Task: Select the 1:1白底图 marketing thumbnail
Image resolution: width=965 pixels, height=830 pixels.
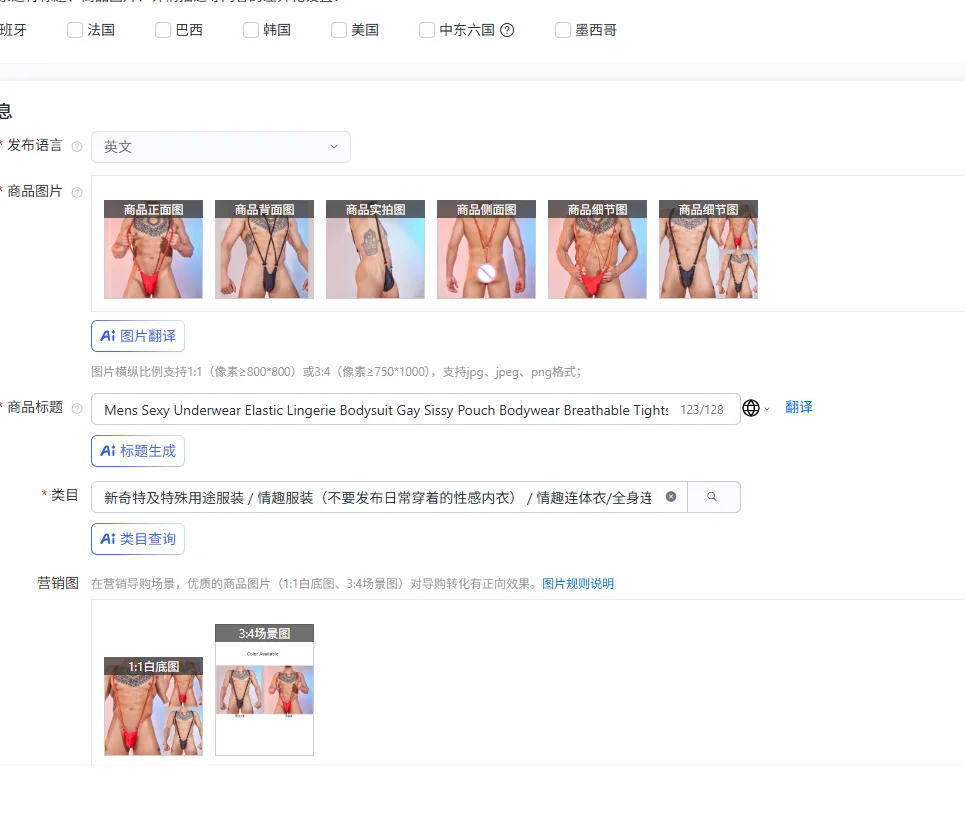Action: [153, 706]
